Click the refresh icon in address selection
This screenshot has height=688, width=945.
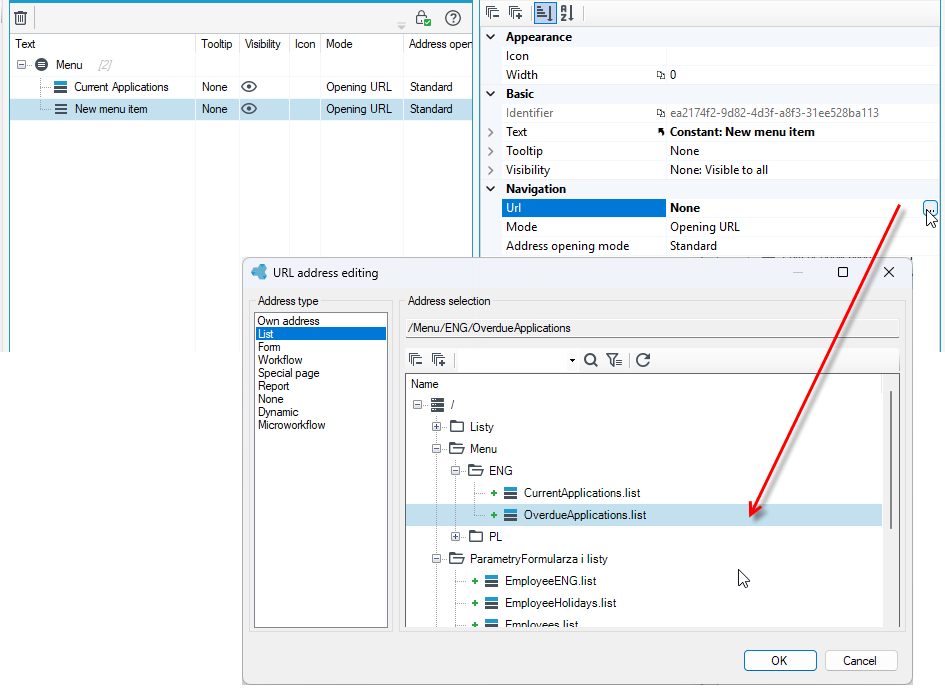click(643, 360)
